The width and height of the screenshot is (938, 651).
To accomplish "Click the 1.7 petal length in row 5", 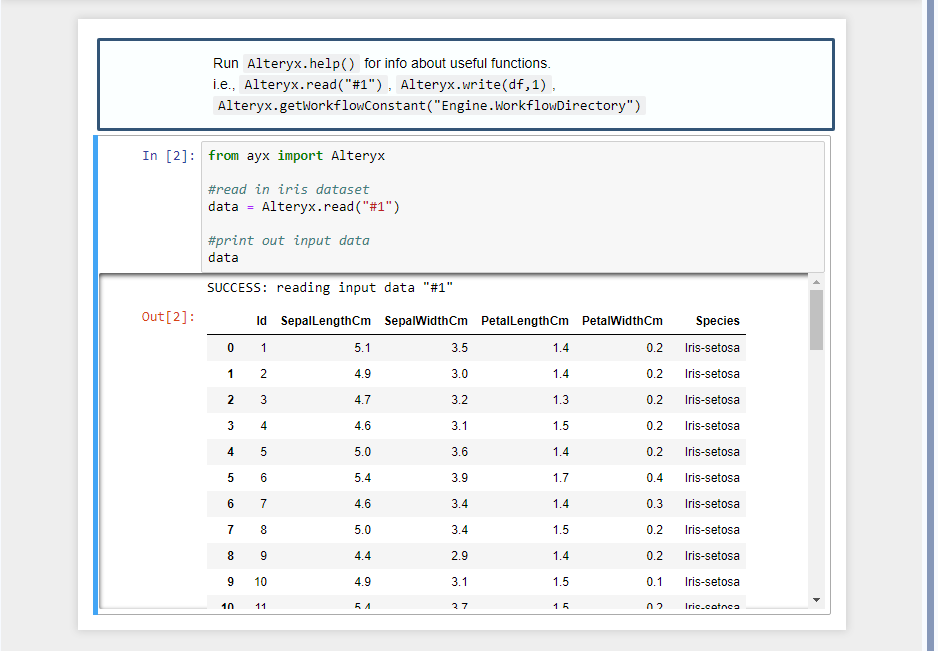I will coord(561,478).
